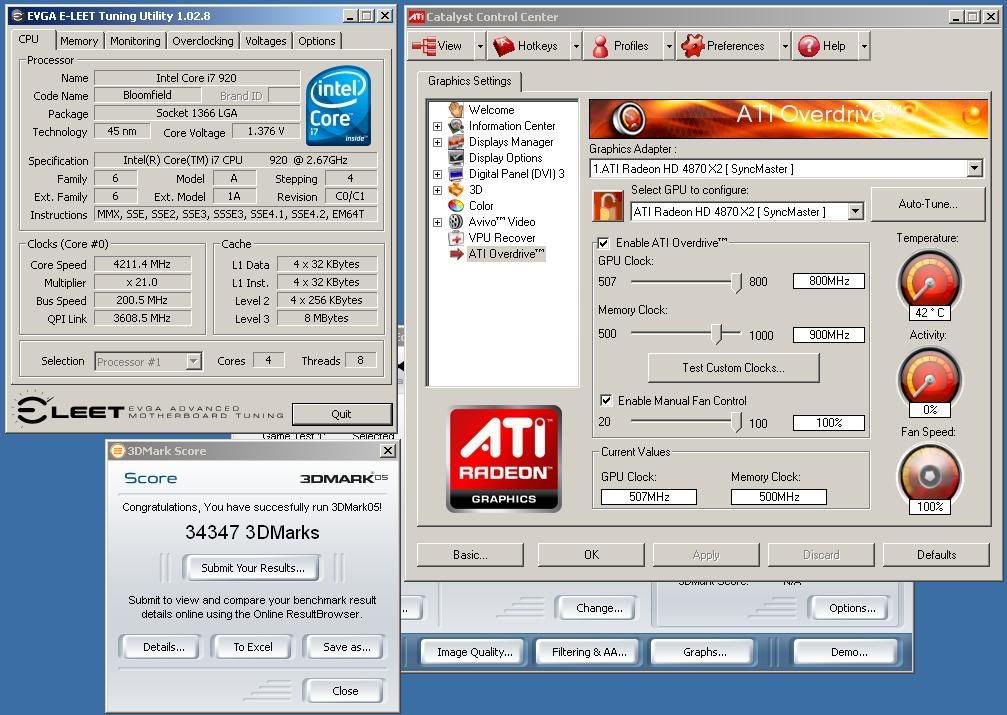Click the Display Options tree icon
This screenshot has height=715, width=1007.
[x=456, y=158]
